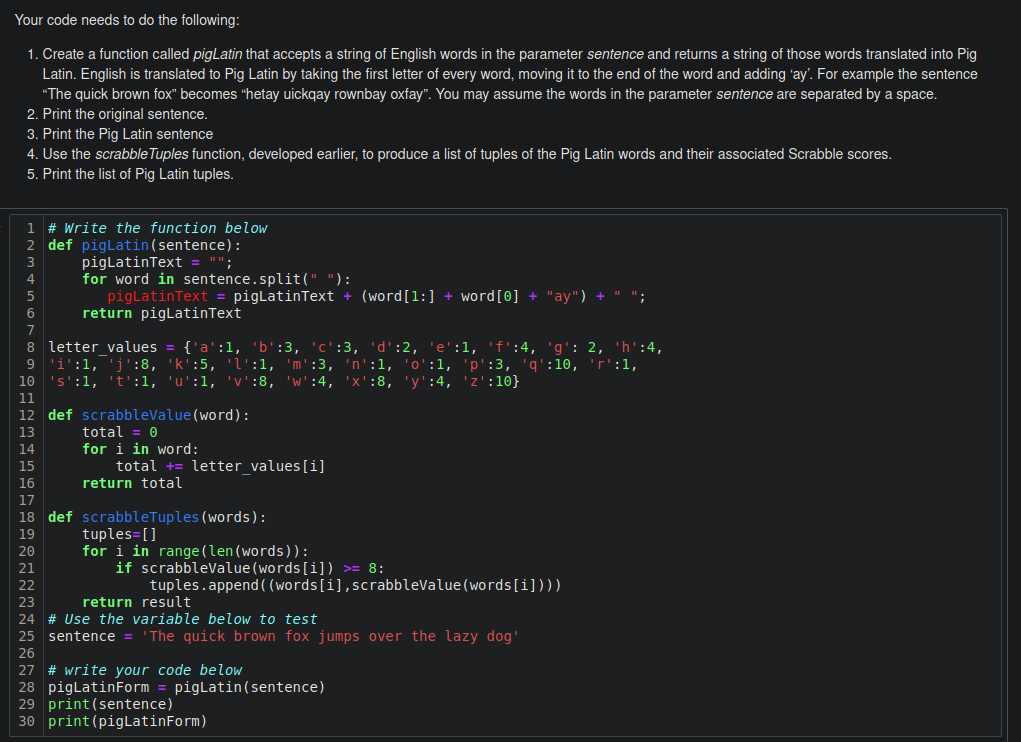The width and height of the screenshot is (1021, 742).
Task: Click 'for i in range(len(words)):' line
Action: tap(195, 551)
